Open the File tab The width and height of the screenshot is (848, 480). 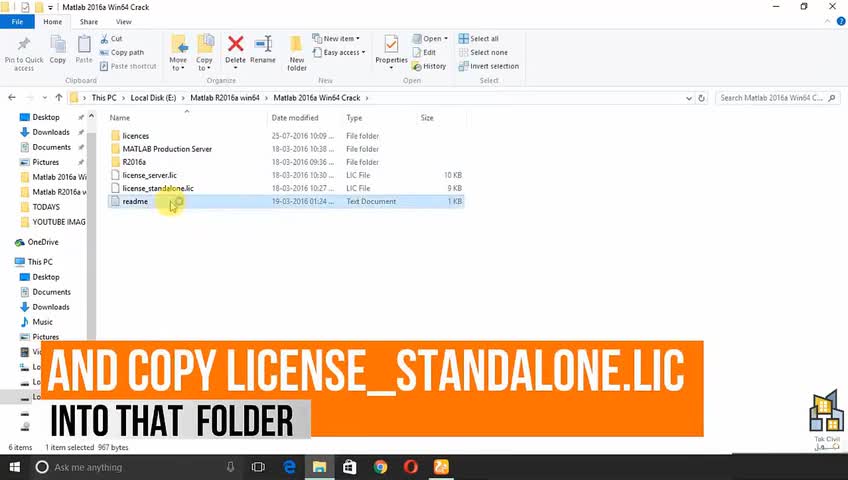(17, 22)
